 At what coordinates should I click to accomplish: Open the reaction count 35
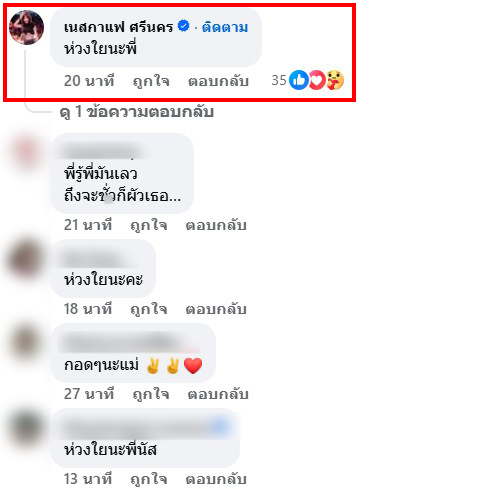279,80
